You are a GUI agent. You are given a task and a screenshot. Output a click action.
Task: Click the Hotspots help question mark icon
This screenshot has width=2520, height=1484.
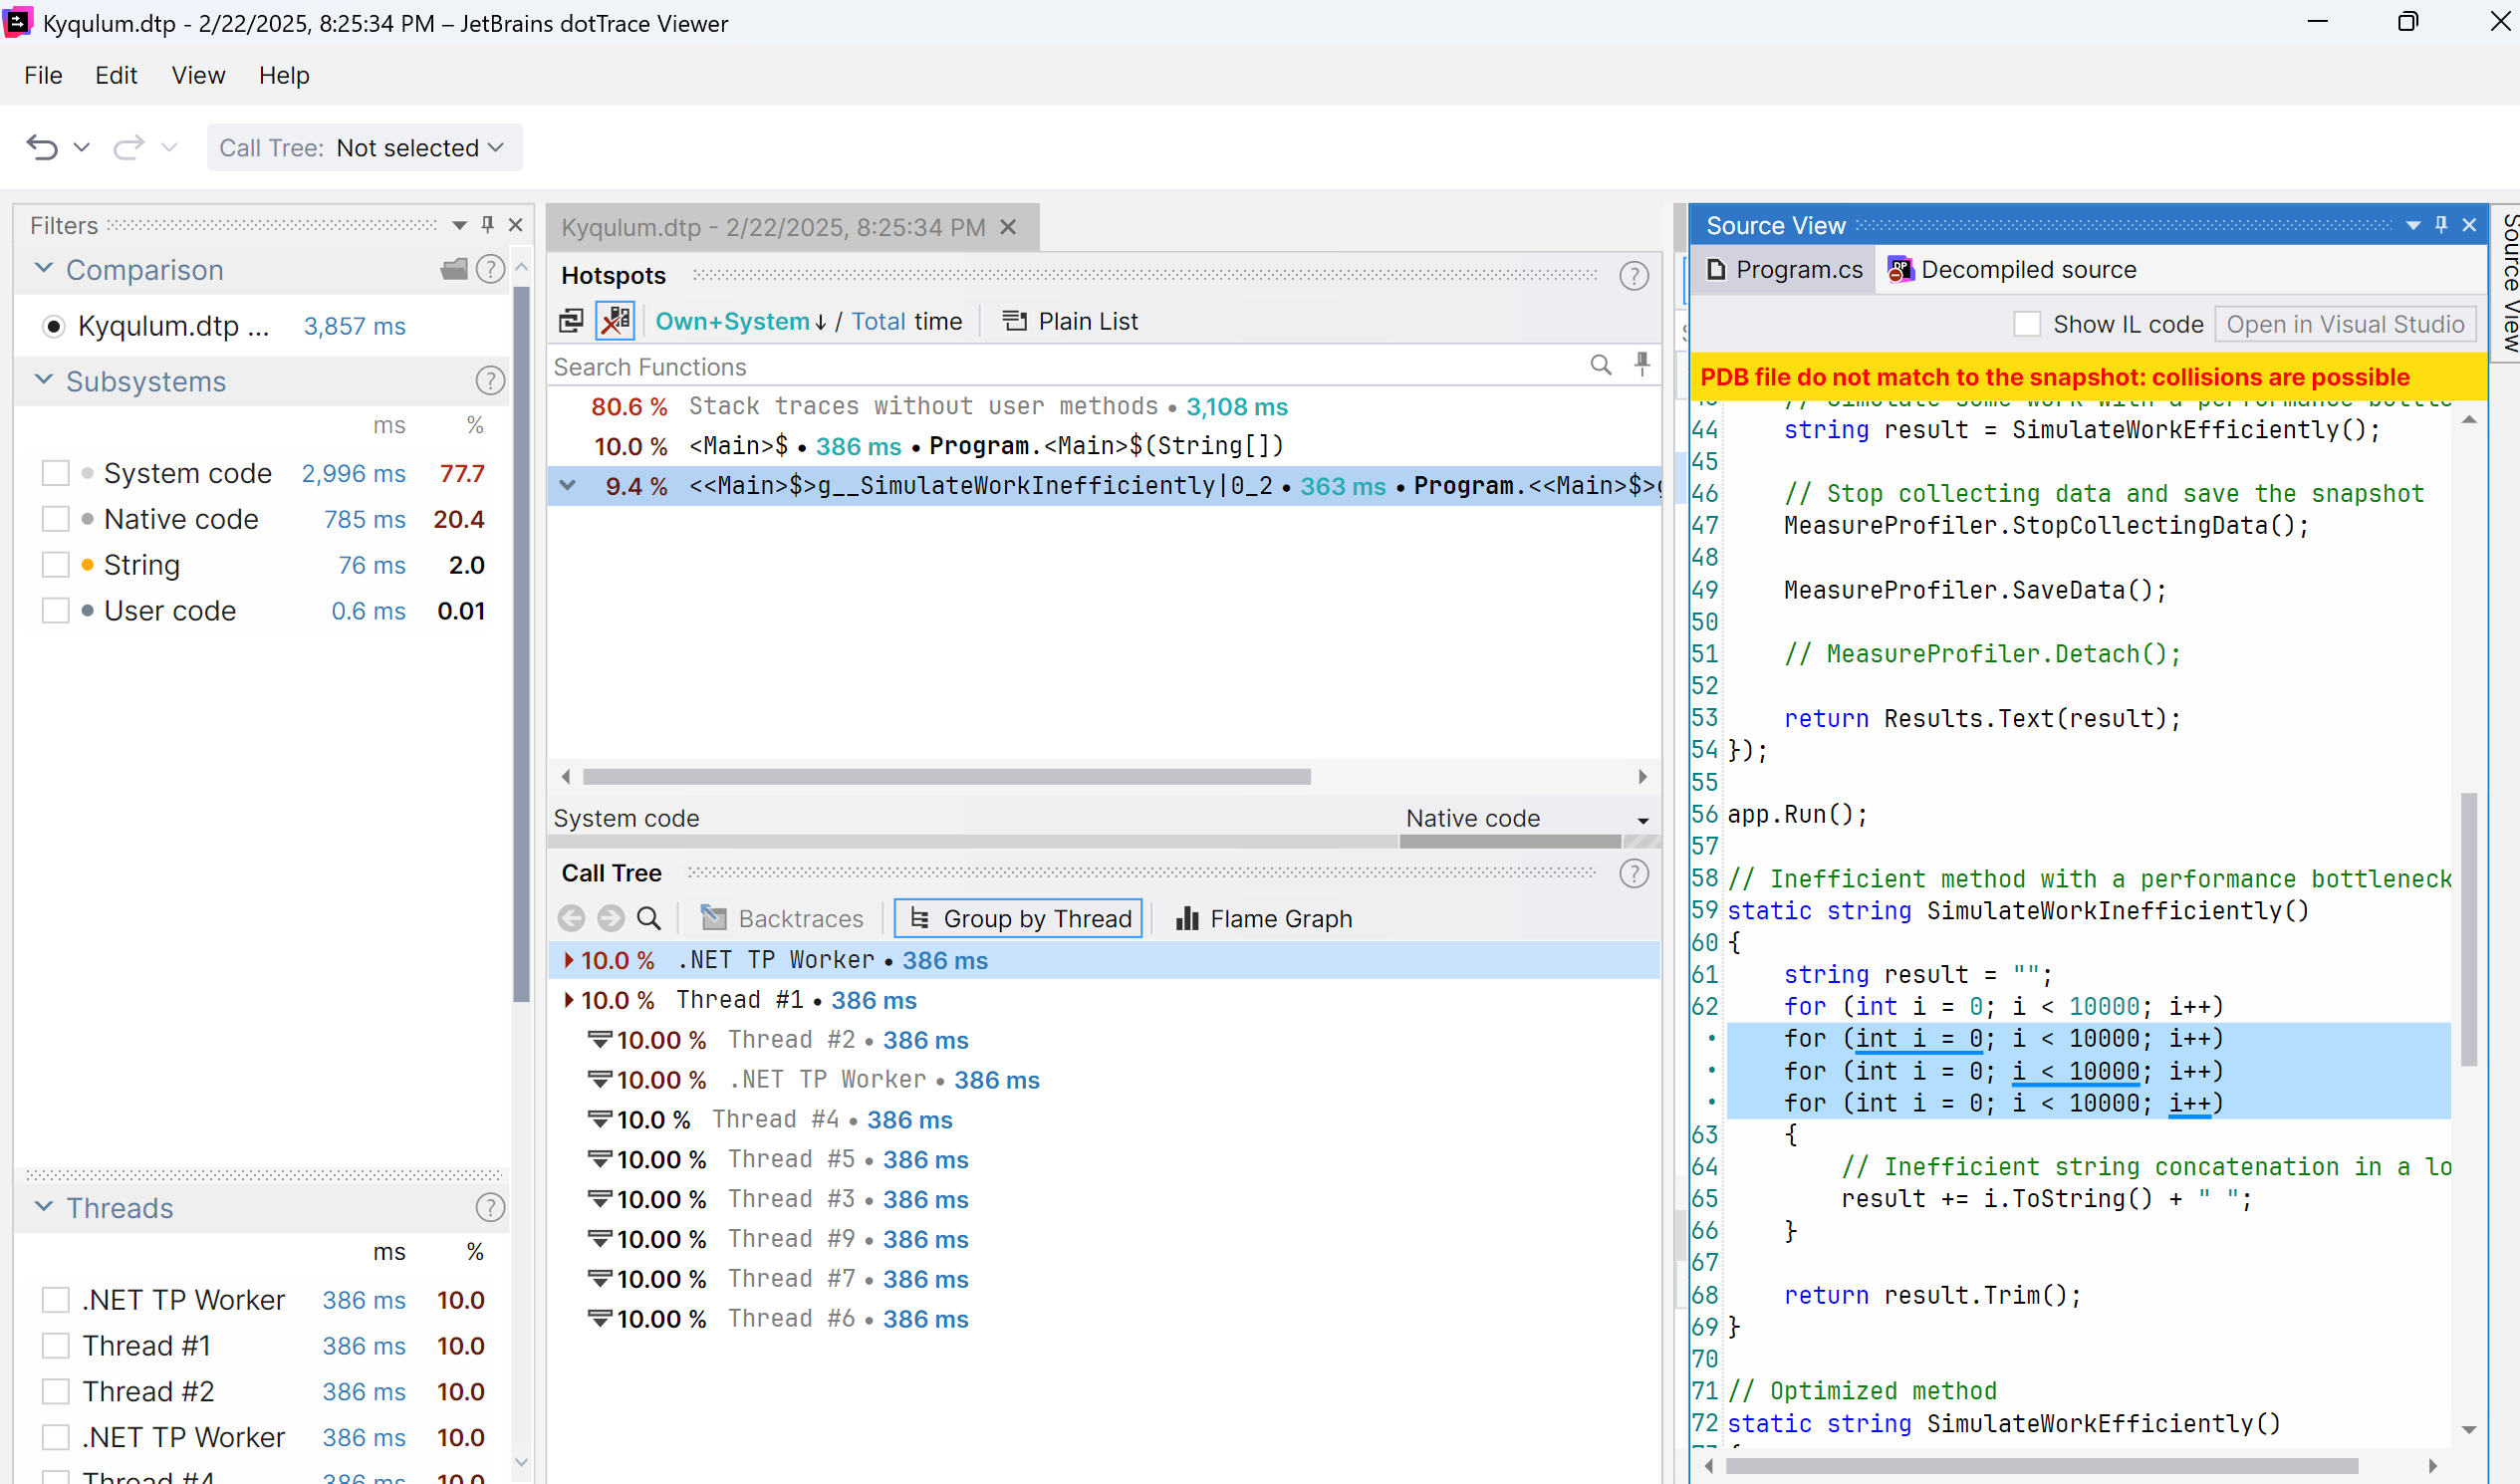coord(1633,276)
